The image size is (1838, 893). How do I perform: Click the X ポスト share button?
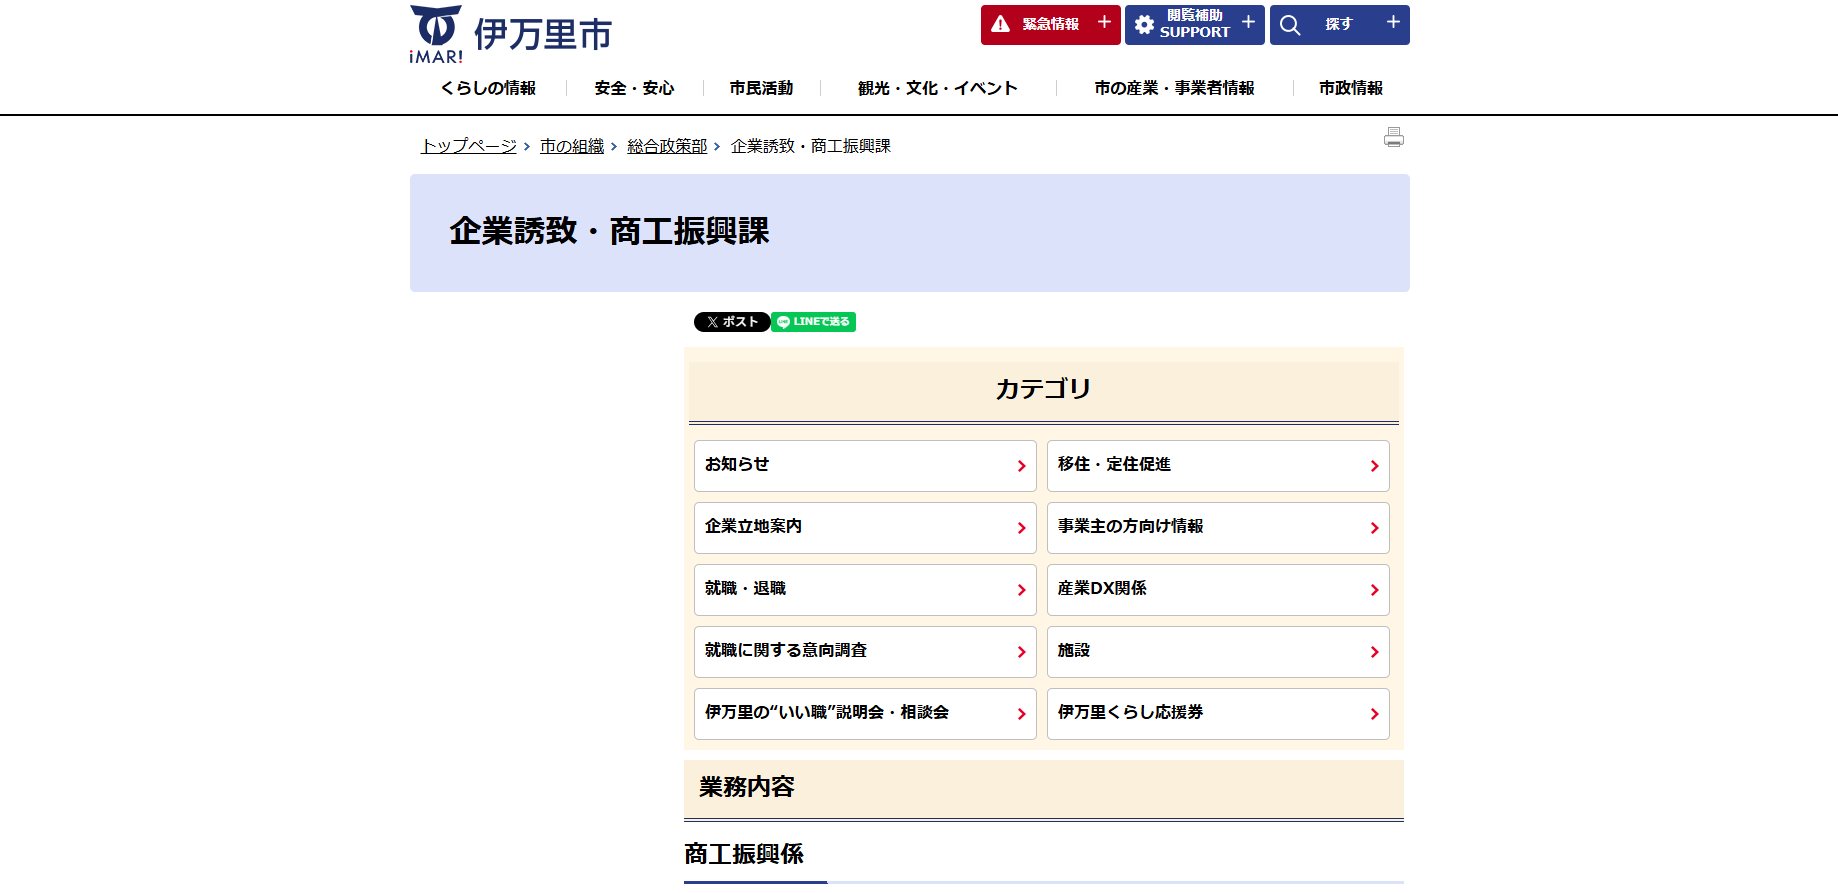732,322
